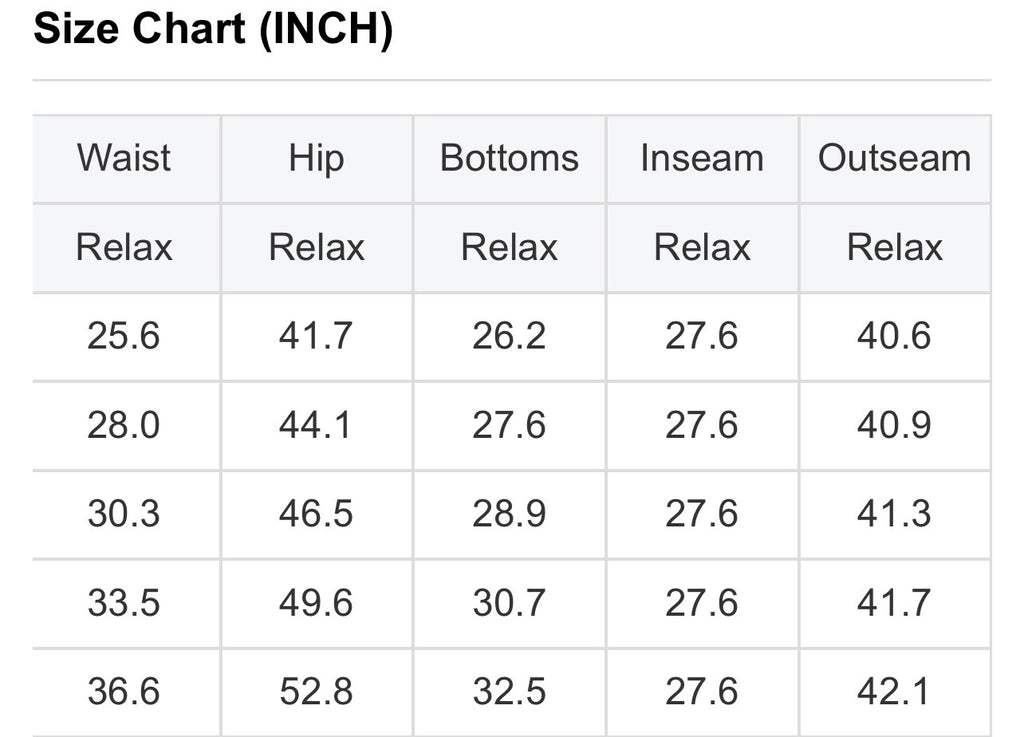The height and width of the screenshot is (737, 1024).
Task: Select the 28.9 bottoms measurement
Action: [509, 514]
